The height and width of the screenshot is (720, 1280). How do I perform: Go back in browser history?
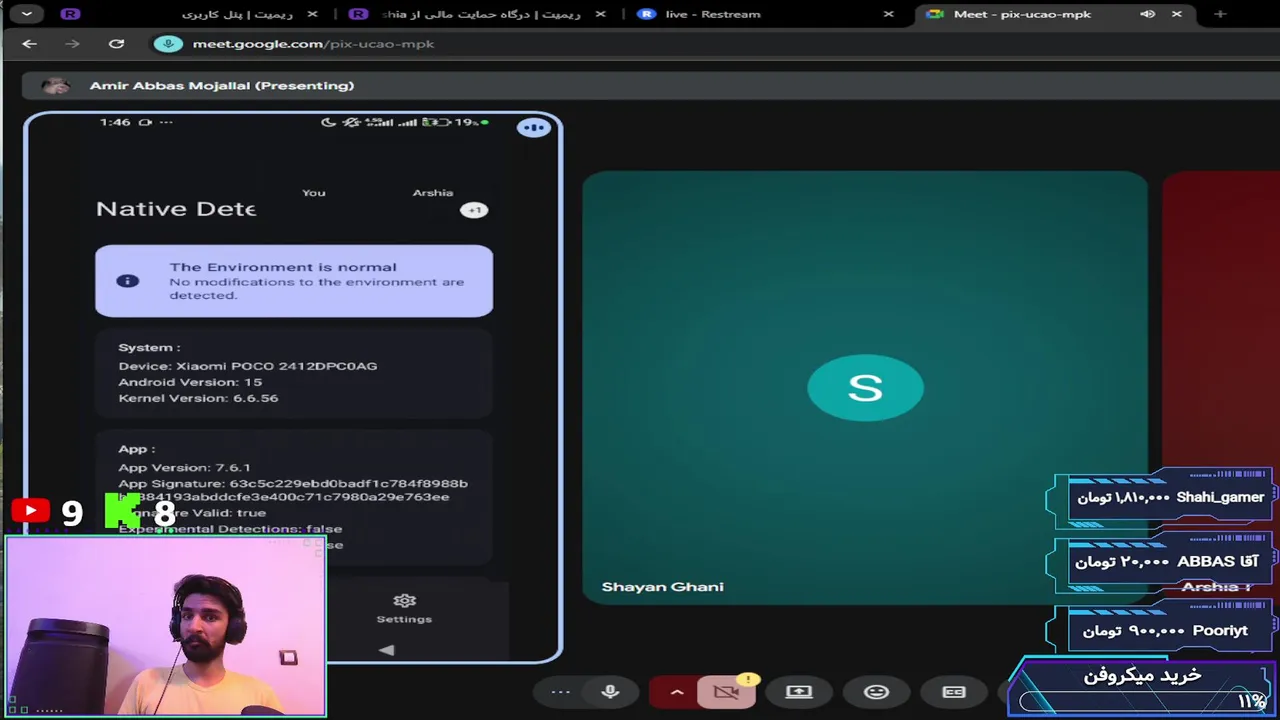29,44
